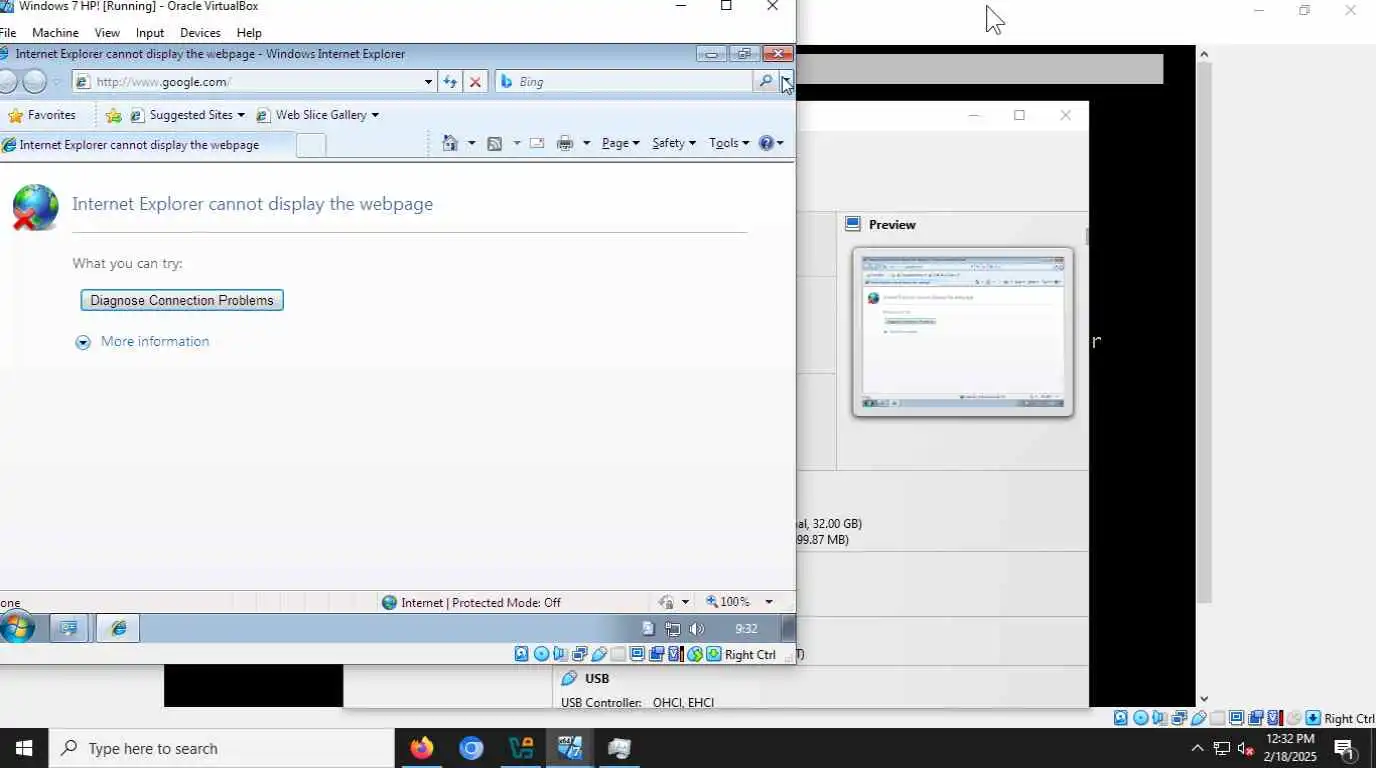Click the Print icon in IE toolbar
This screenshot has width=1376, height=768.
[x=565, y=143]
